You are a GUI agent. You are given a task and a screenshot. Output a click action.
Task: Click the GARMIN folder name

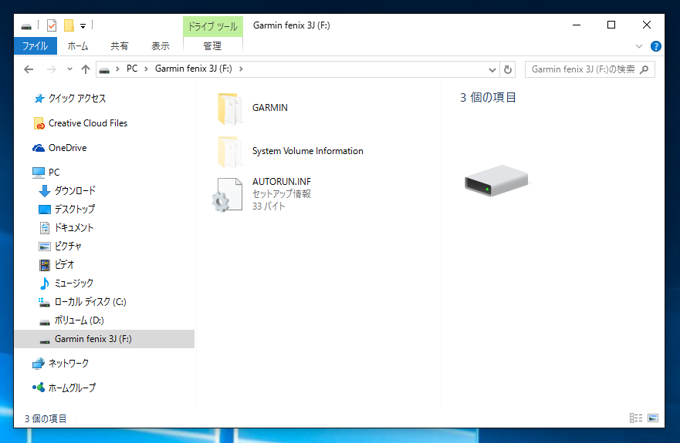tap(270, 107)
